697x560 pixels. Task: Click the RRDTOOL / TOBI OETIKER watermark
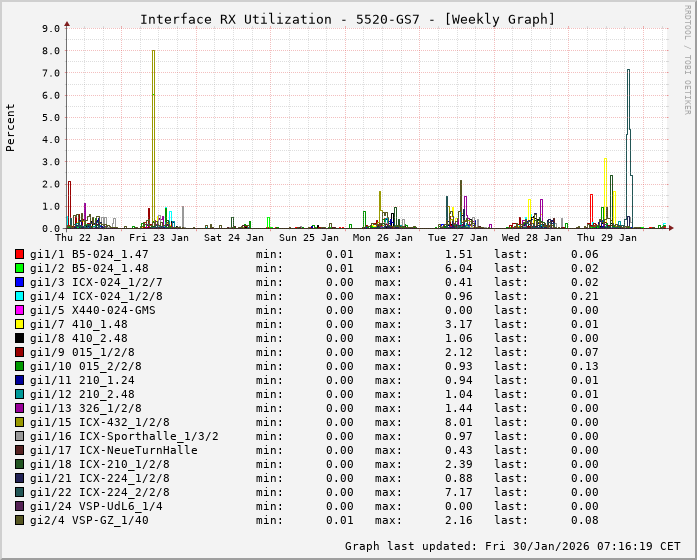click(687, 59)
